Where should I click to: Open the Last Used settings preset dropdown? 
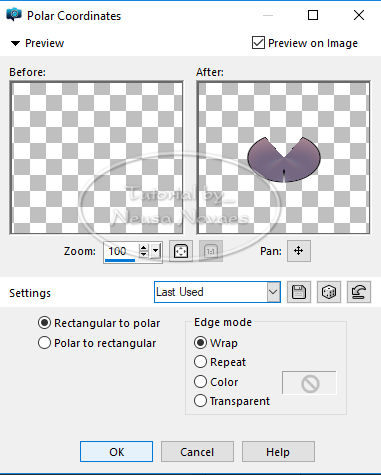click(x=217, y=292)
